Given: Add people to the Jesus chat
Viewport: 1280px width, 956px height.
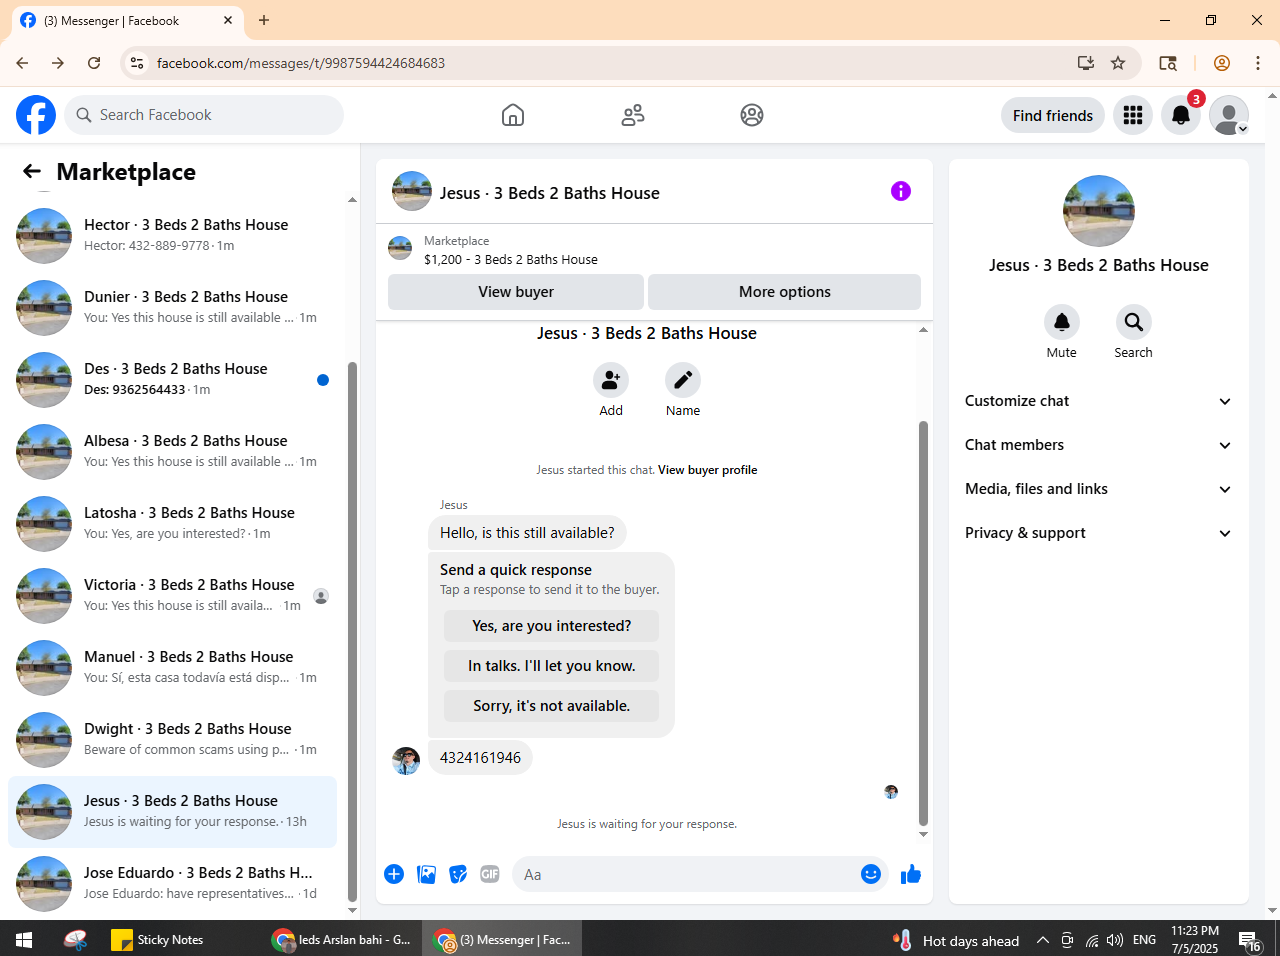Looking at the screenshot, I should 611,380.
